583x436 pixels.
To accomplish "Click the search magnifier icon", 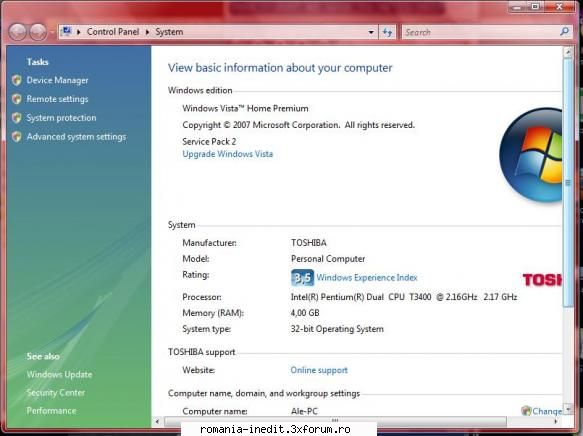I will click(x=564, y=32).
